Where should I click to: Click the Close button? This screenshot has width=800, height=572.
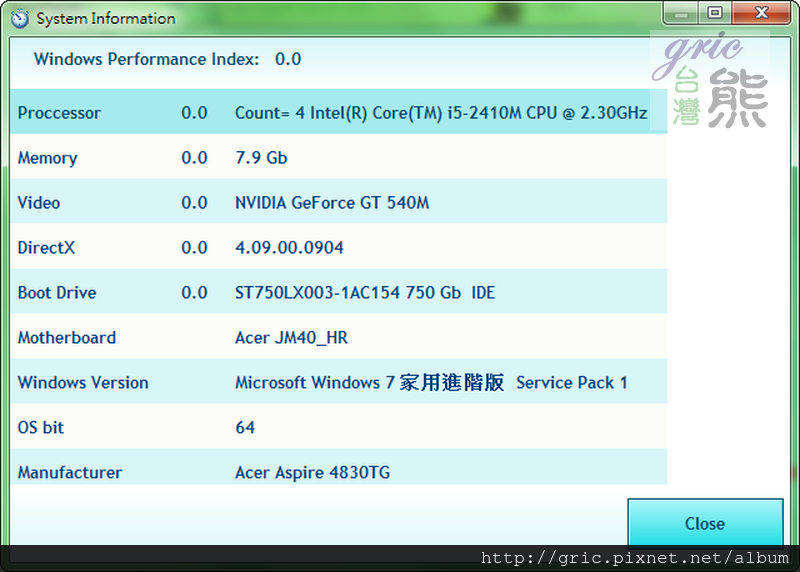click(x=705, y=523)
